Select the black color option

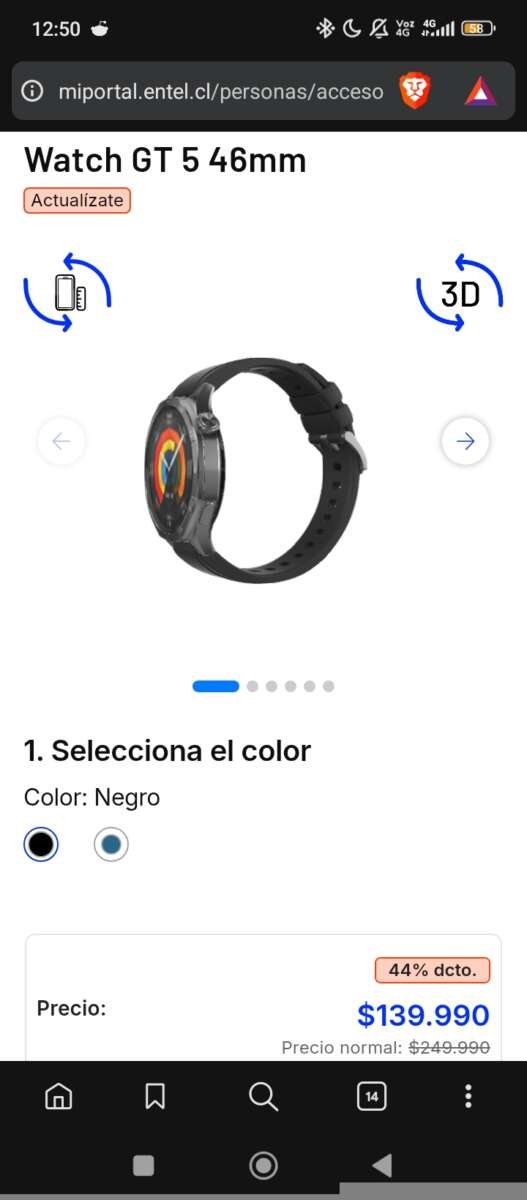[x=41, y=845]
